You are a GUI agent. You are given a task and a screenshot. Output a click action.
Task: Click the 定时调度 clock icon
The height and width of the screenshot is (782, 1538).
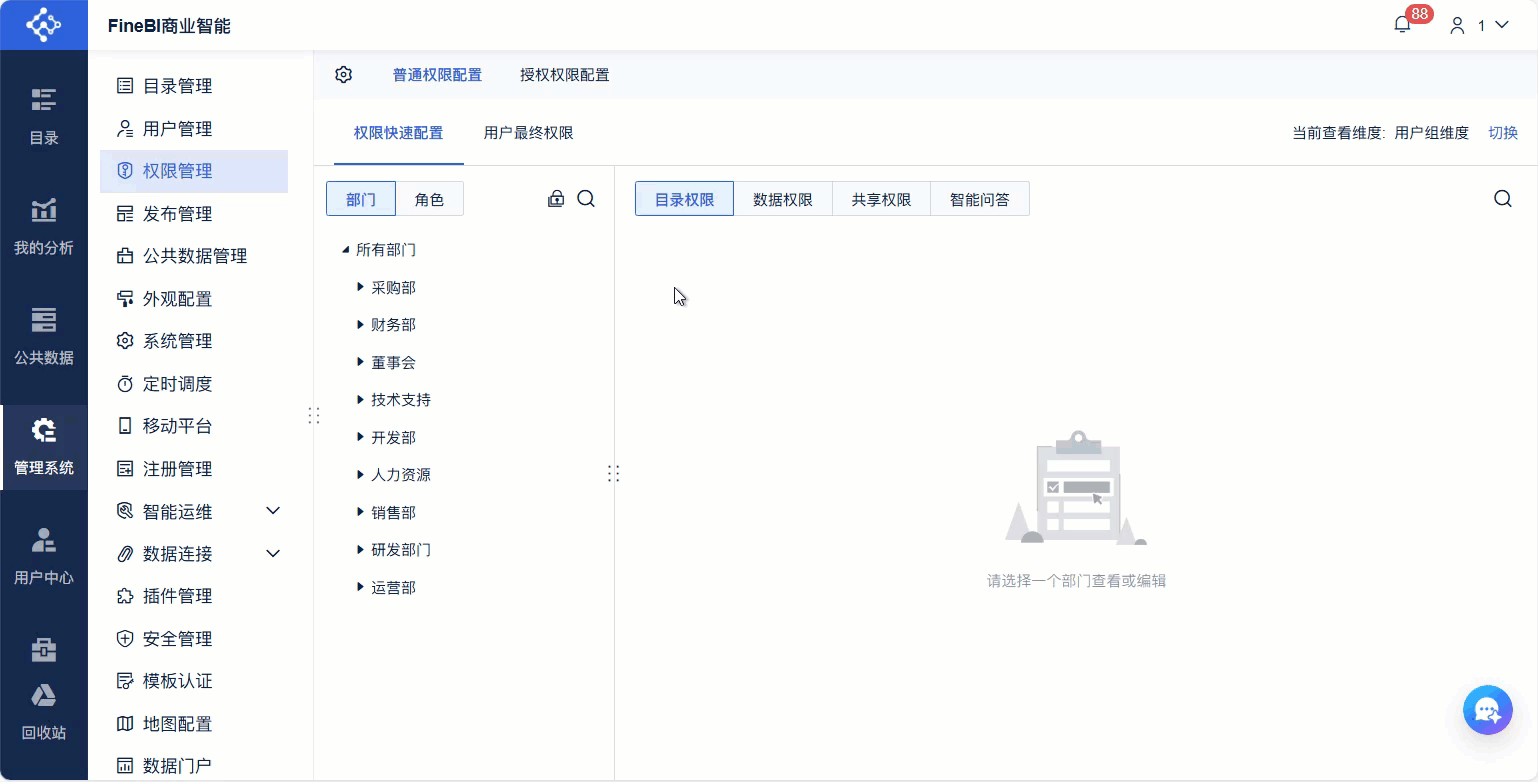[125, 384]
